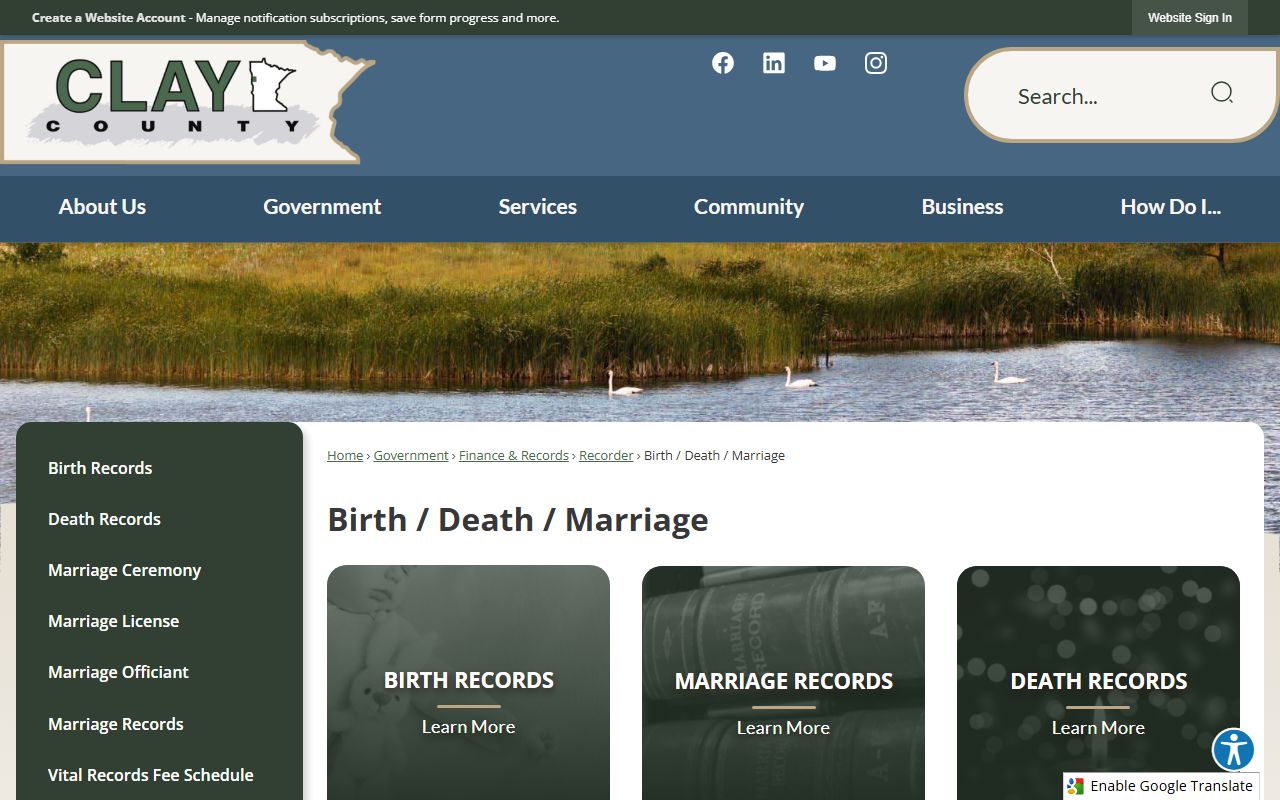This screenshot has width=1280, height=800.
Task: Open Marriage License sidebar link
Action: 114,621
